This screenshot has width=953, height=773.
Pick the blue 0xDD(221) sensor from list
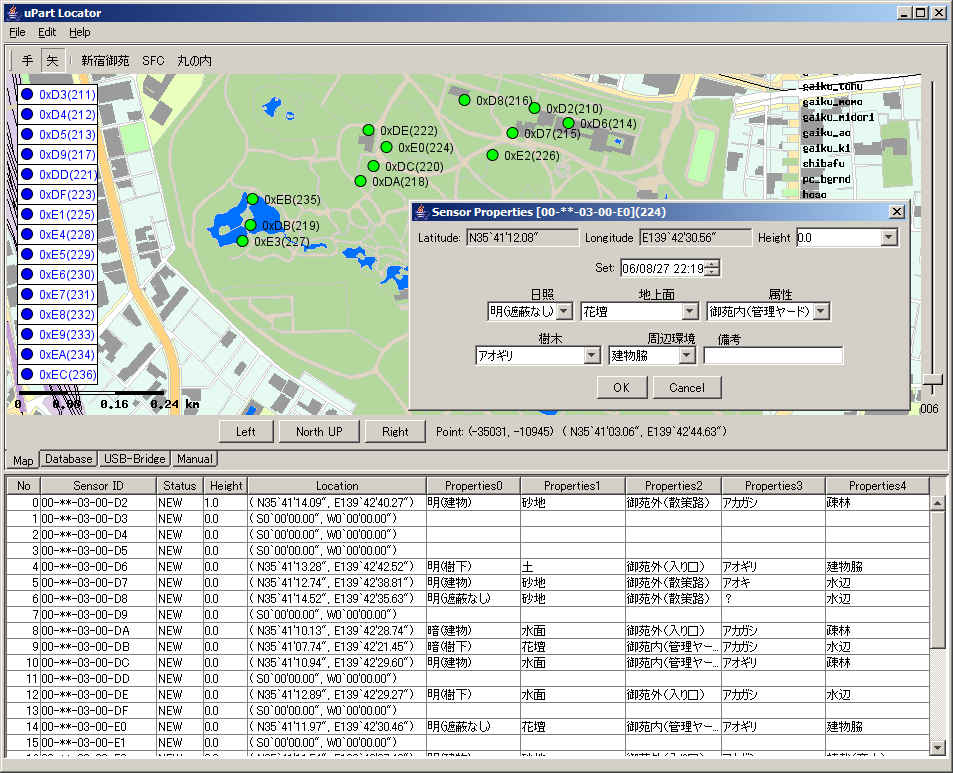click(27, 174)
